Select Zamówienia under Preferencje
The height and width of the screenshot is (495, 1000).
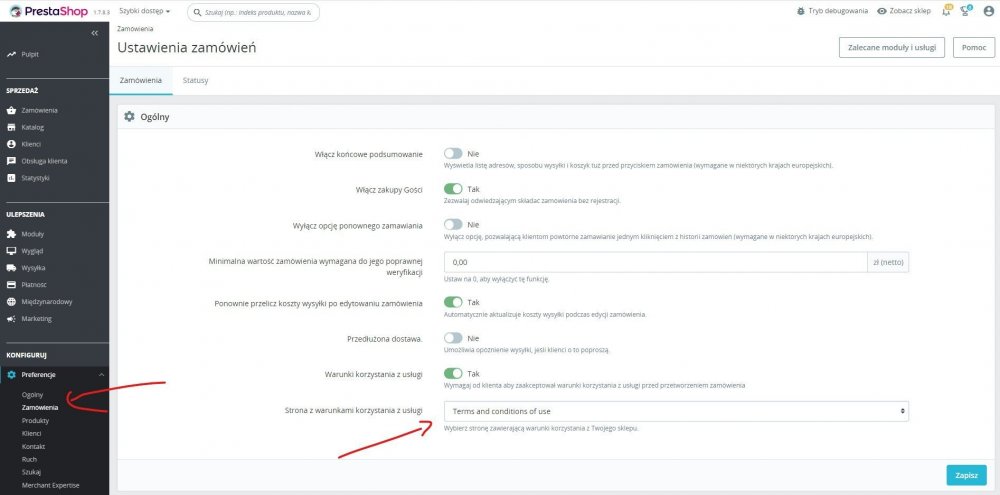40,408
